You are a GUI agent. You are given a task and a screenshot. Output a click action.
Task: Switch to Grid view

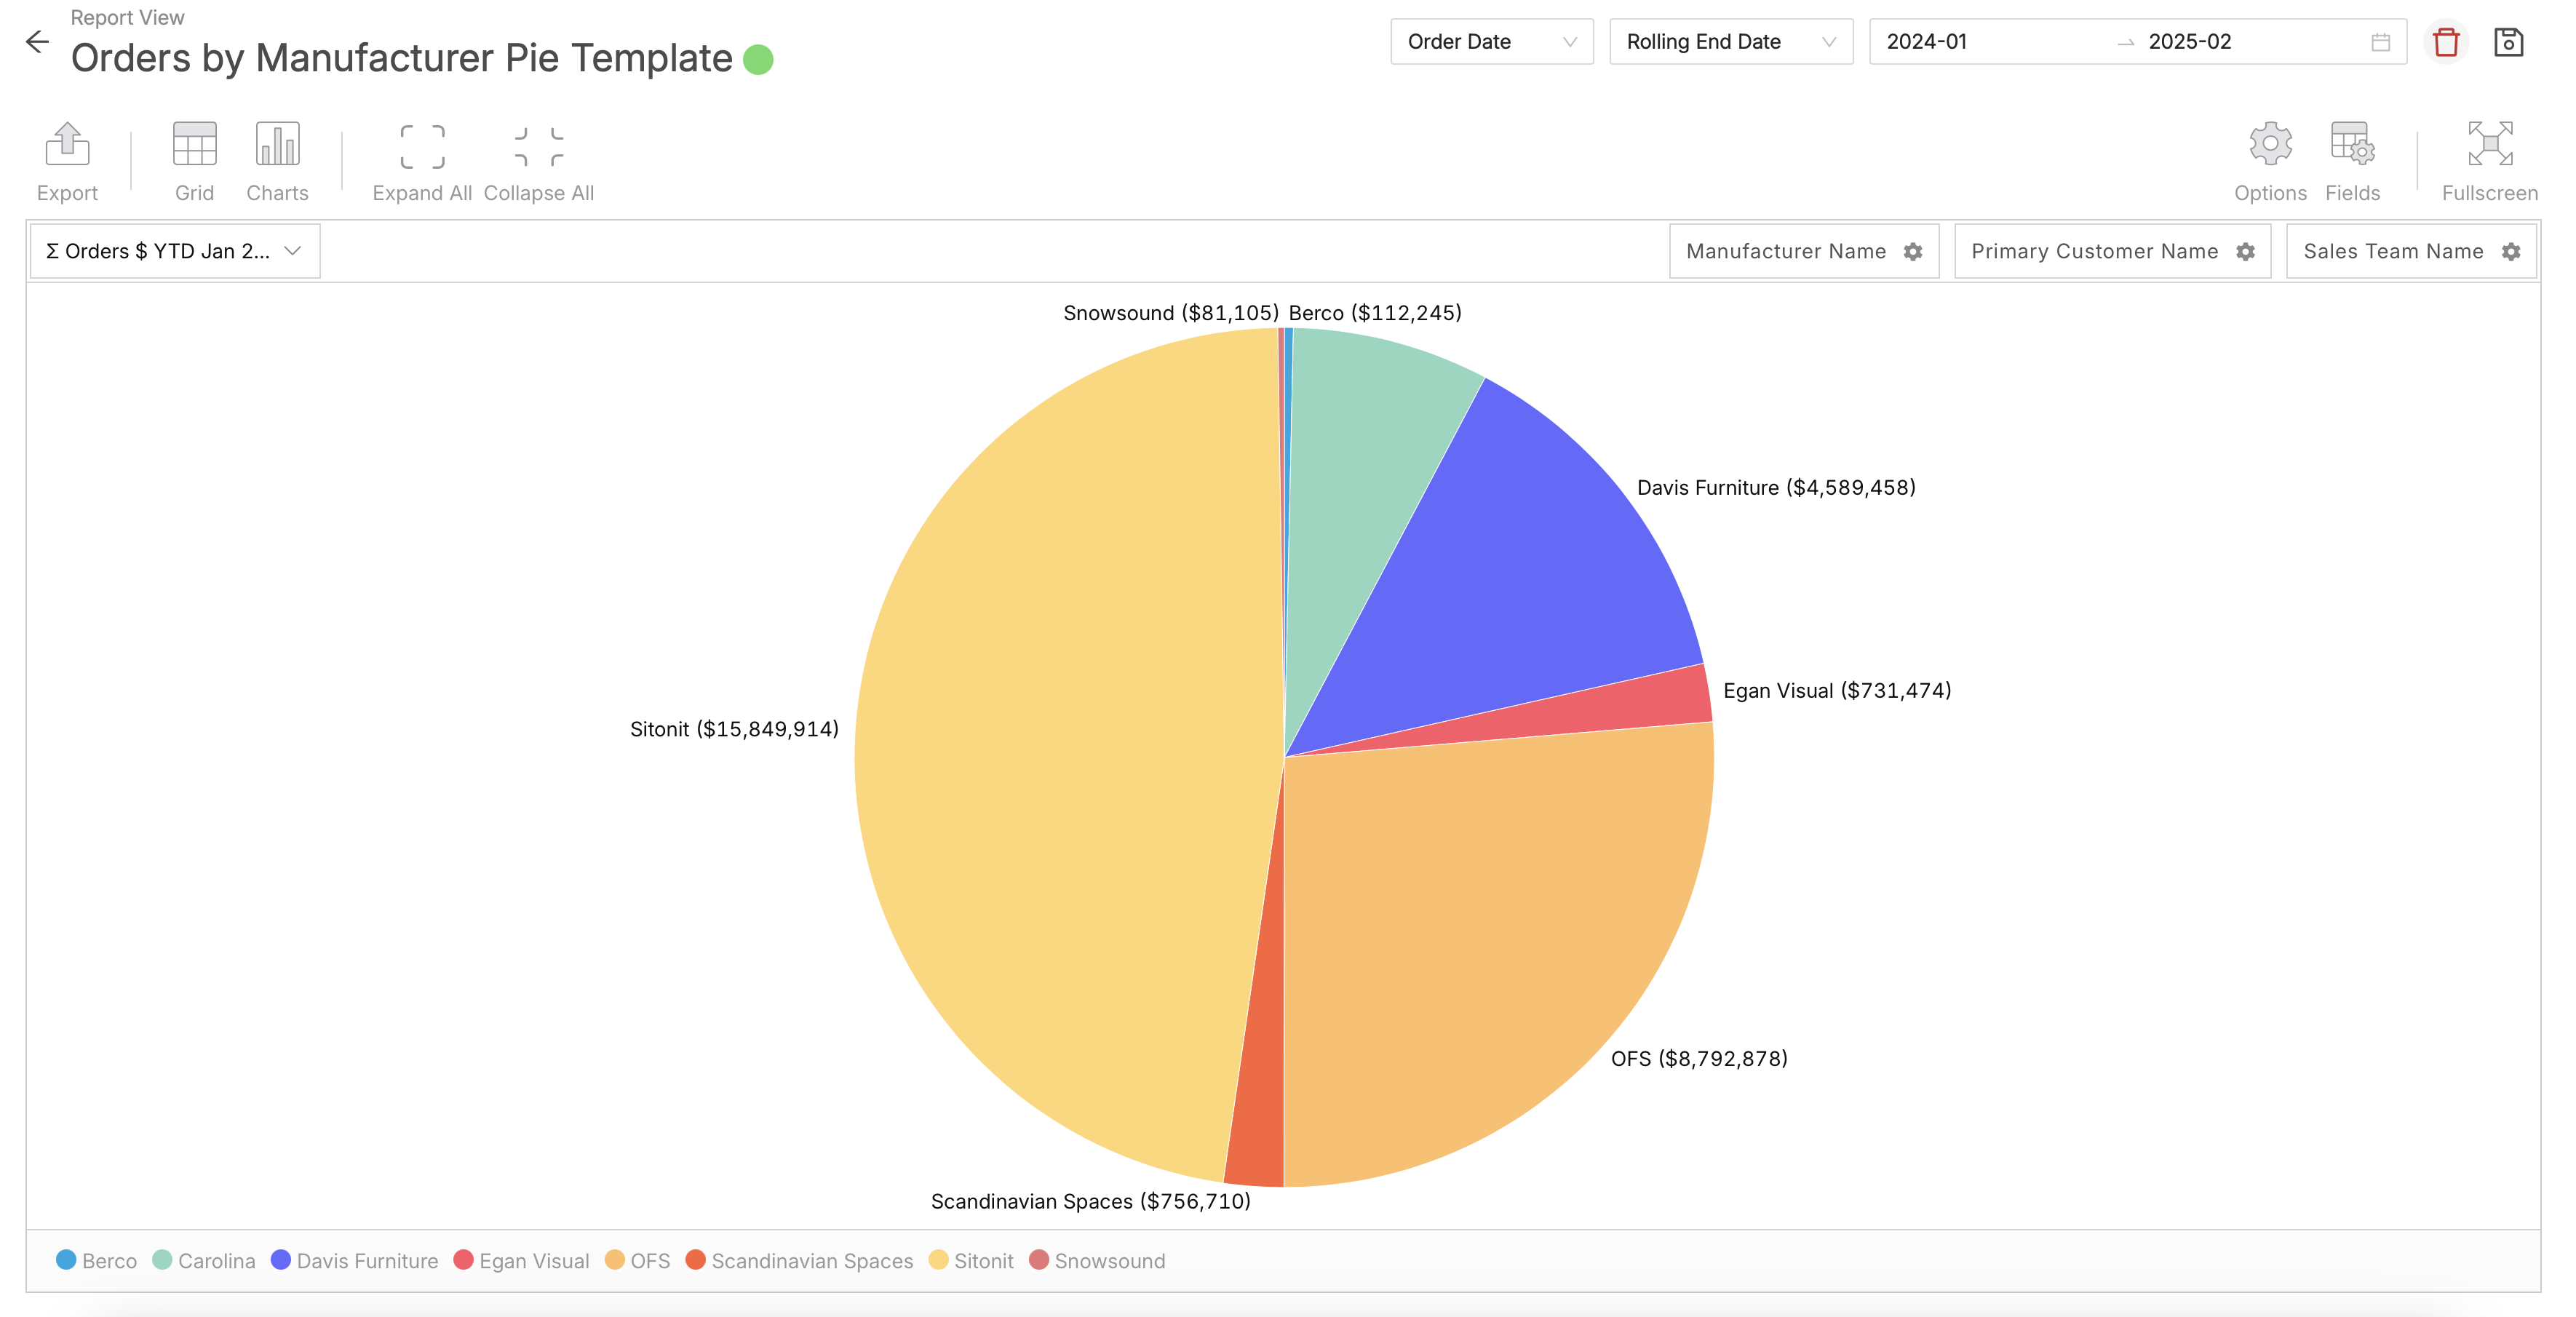pos(194,145)
